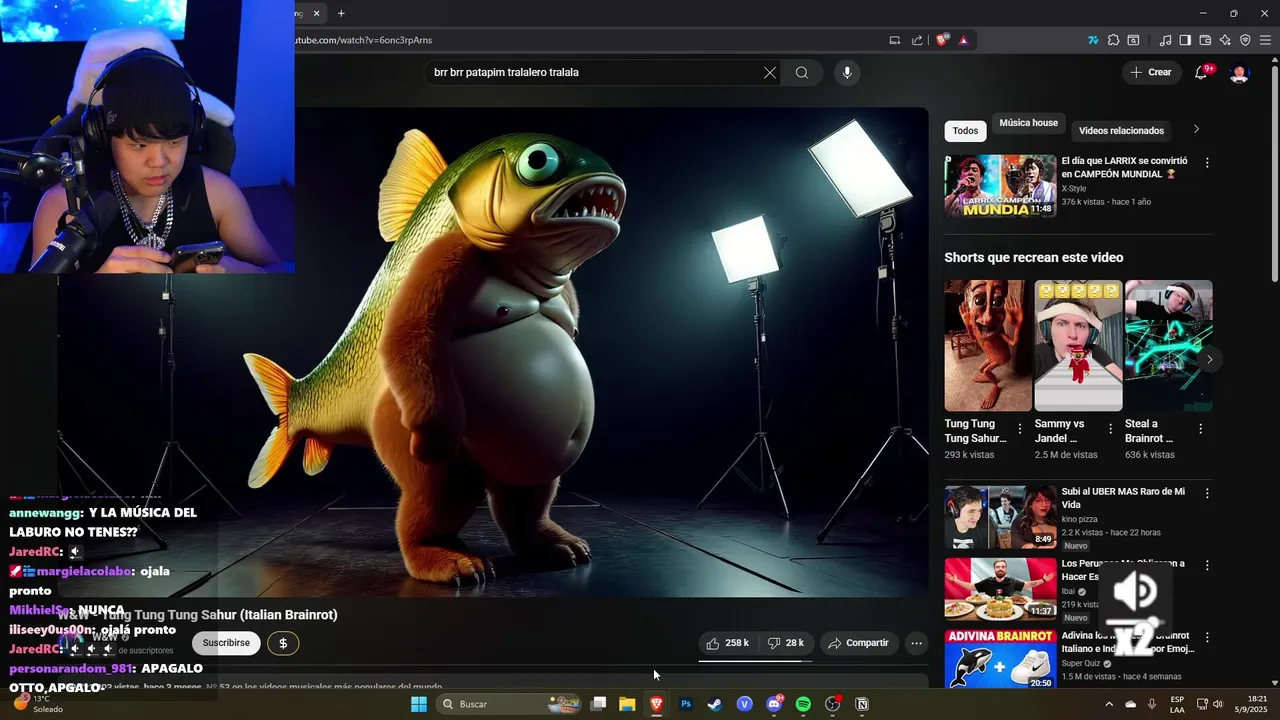Viewport: 1280px width, 720px height.
Task: Open the UBER MAS Raro video
Action: tap(1000, 517)
